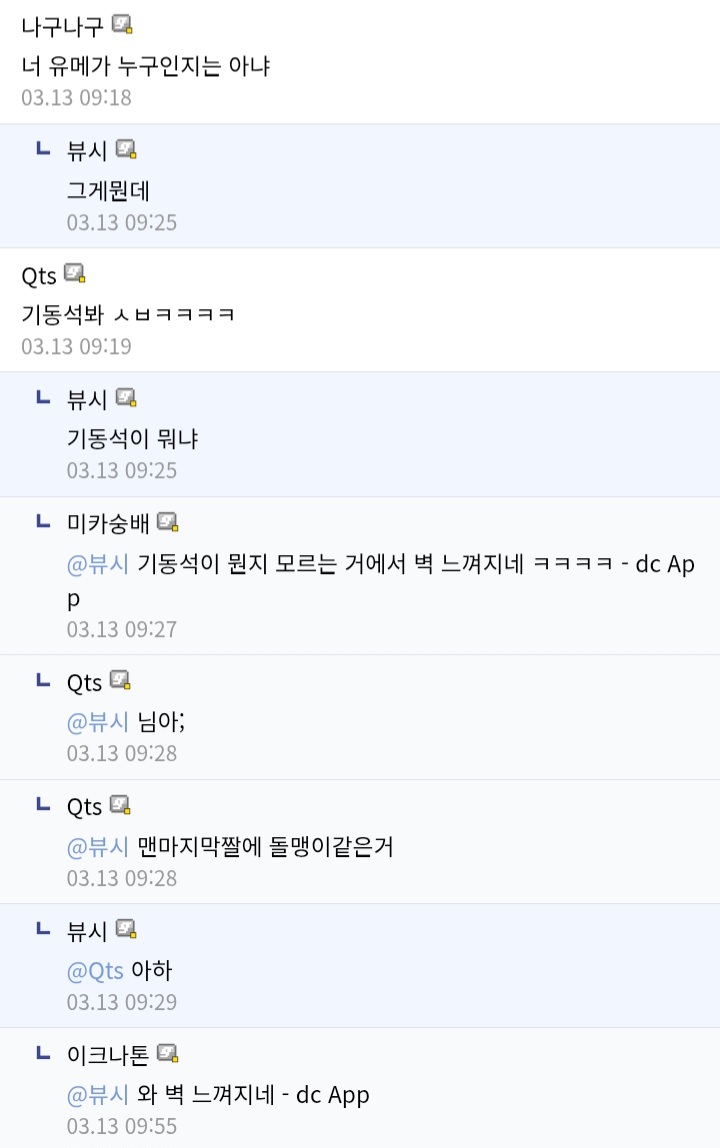Click the reply text 기동석이 뭐냐
This screenshot has width=720, height=1148.
click(x=133, y=439)
